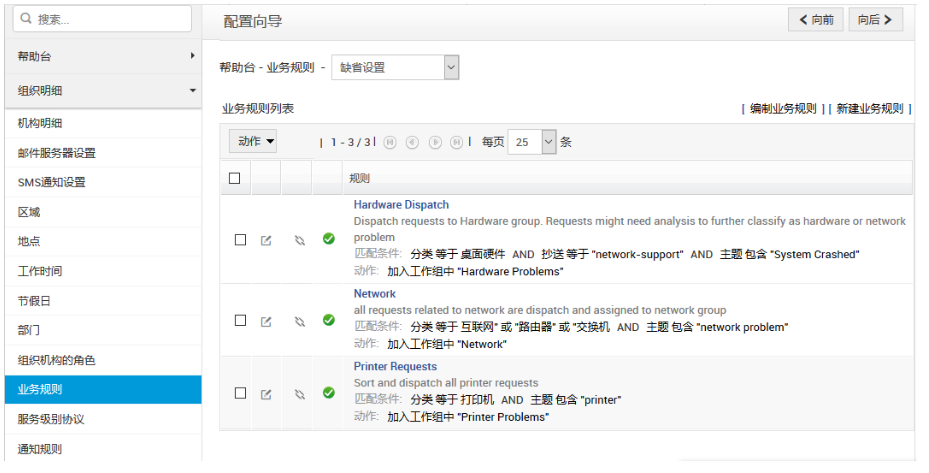The height and width of the screenshot is (473, 929).
Task: Select 地点 in the sidebar
Action: click(x=103, y=241)
